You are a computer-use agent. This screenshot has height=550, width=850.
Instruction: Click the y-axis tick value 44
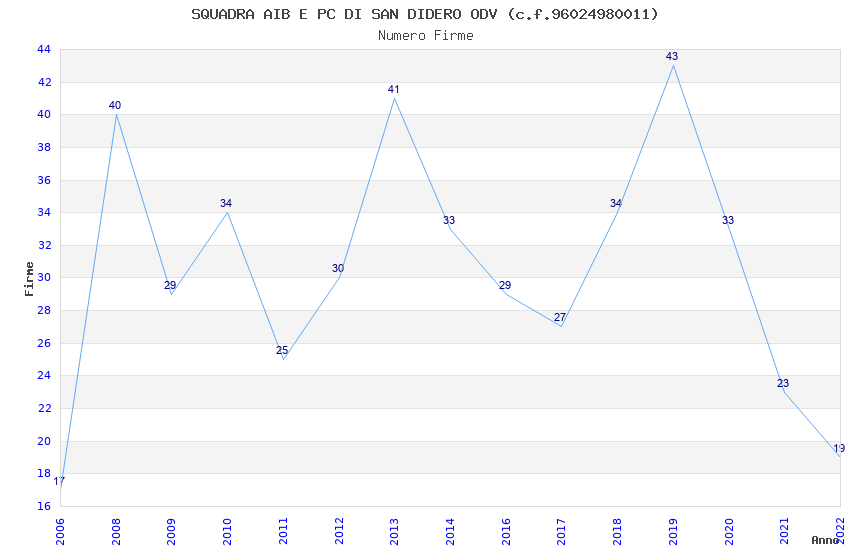(x=44, y=49)
